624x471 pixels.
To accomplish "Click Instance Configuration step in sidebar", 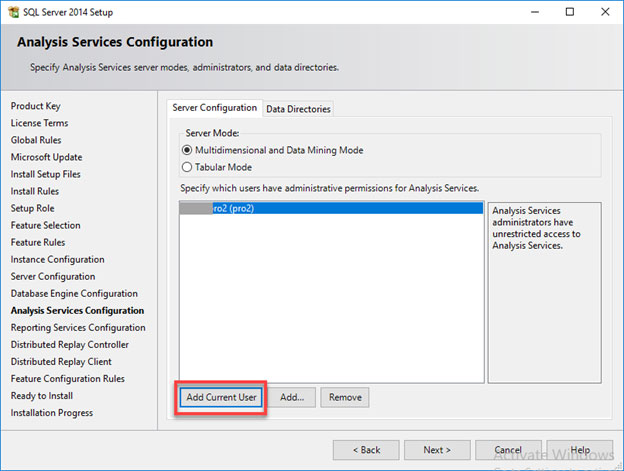I will coord(57,259).
